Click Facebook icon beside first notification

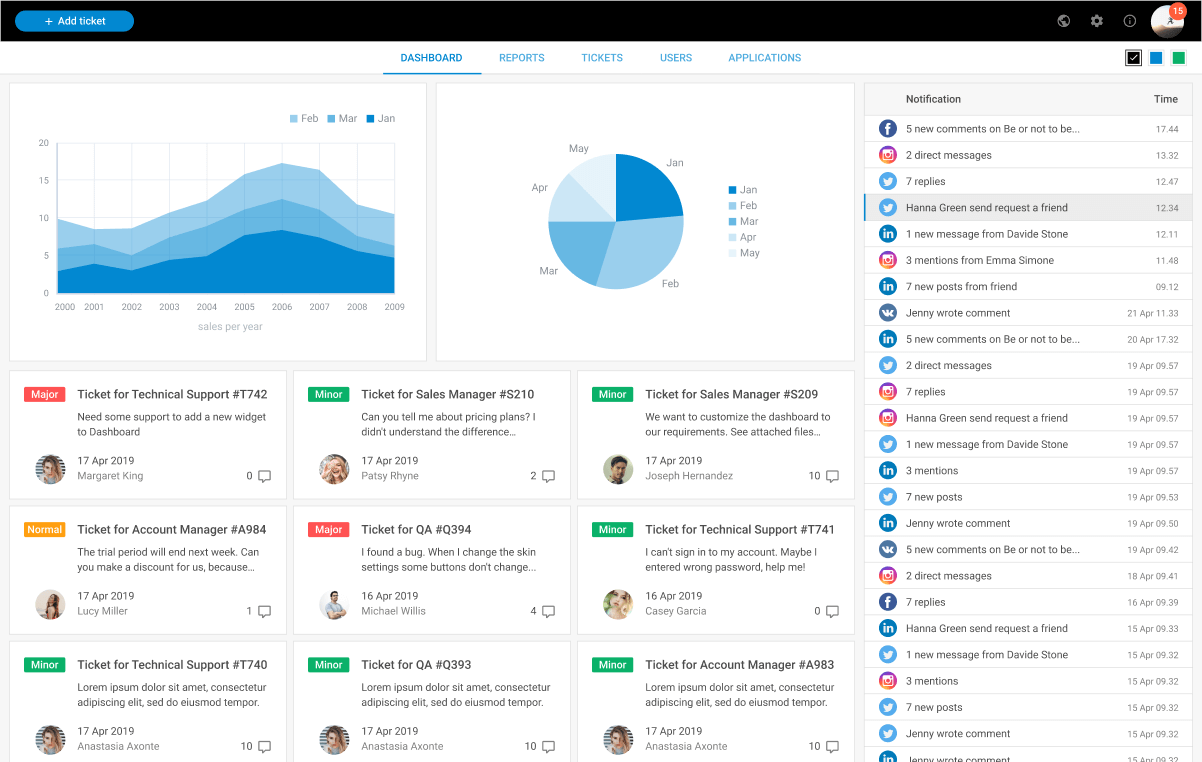[887, 129]
